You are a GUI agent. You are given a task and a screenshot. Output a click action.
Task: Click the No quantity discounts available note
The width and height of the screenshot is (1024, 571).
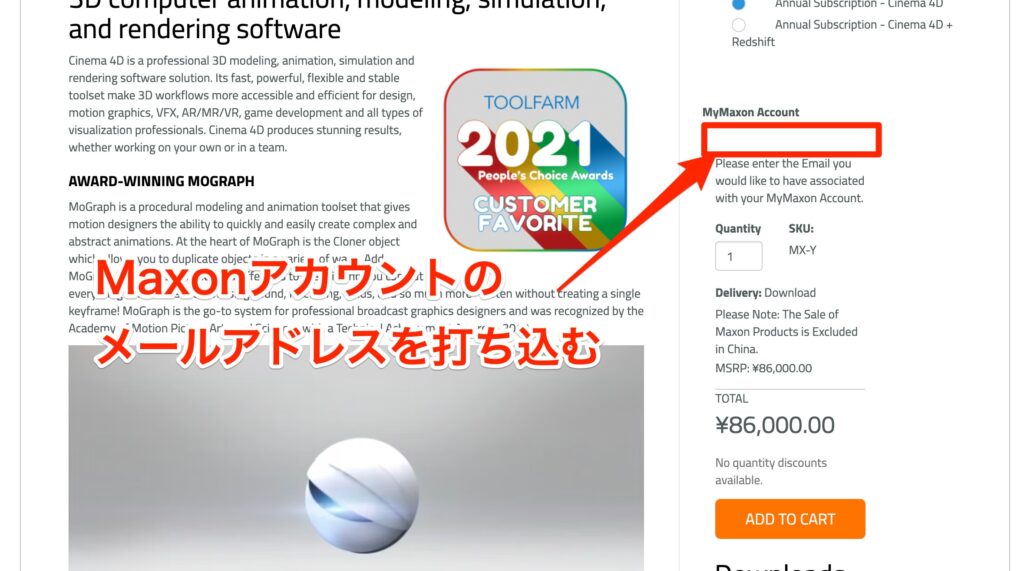point(771,471)
